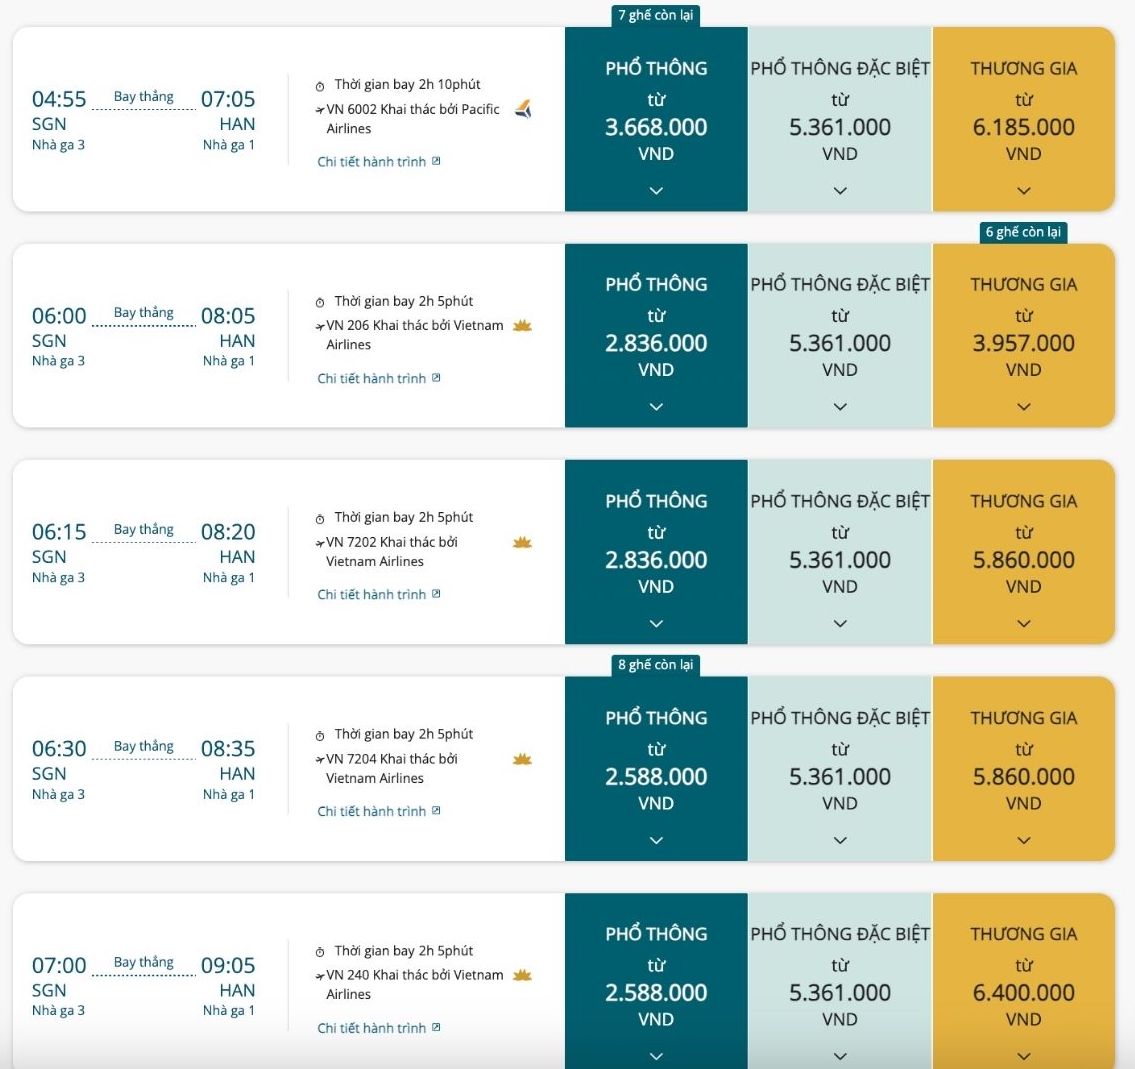1135x1069 pixels.
Task: Click lotus logo on VN 240 flight
Action: pos(522,976)
